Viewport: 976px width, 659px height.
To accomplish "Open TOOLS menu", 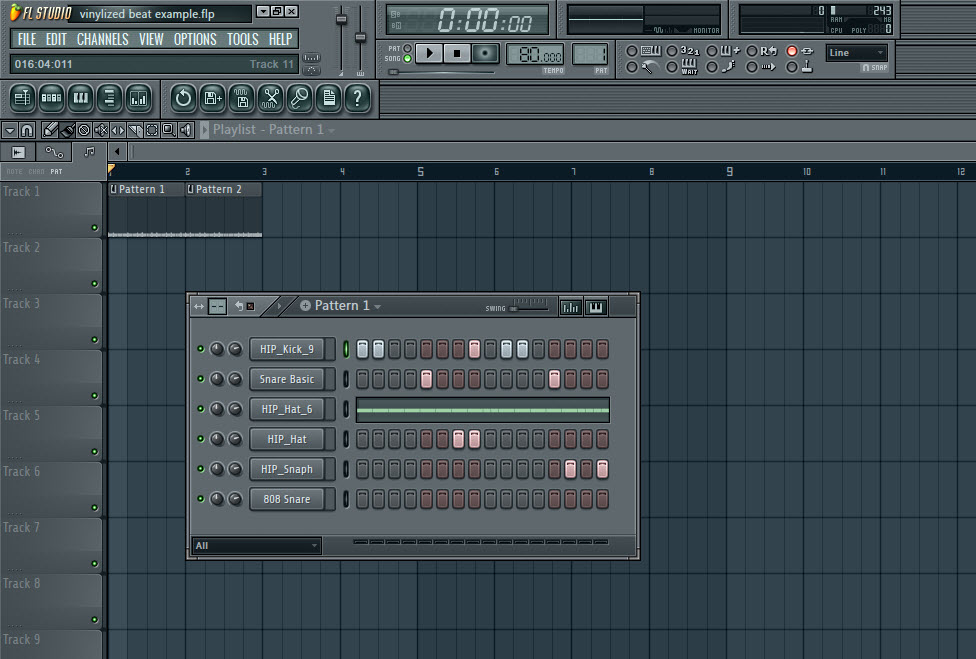I will coord(243,39).
